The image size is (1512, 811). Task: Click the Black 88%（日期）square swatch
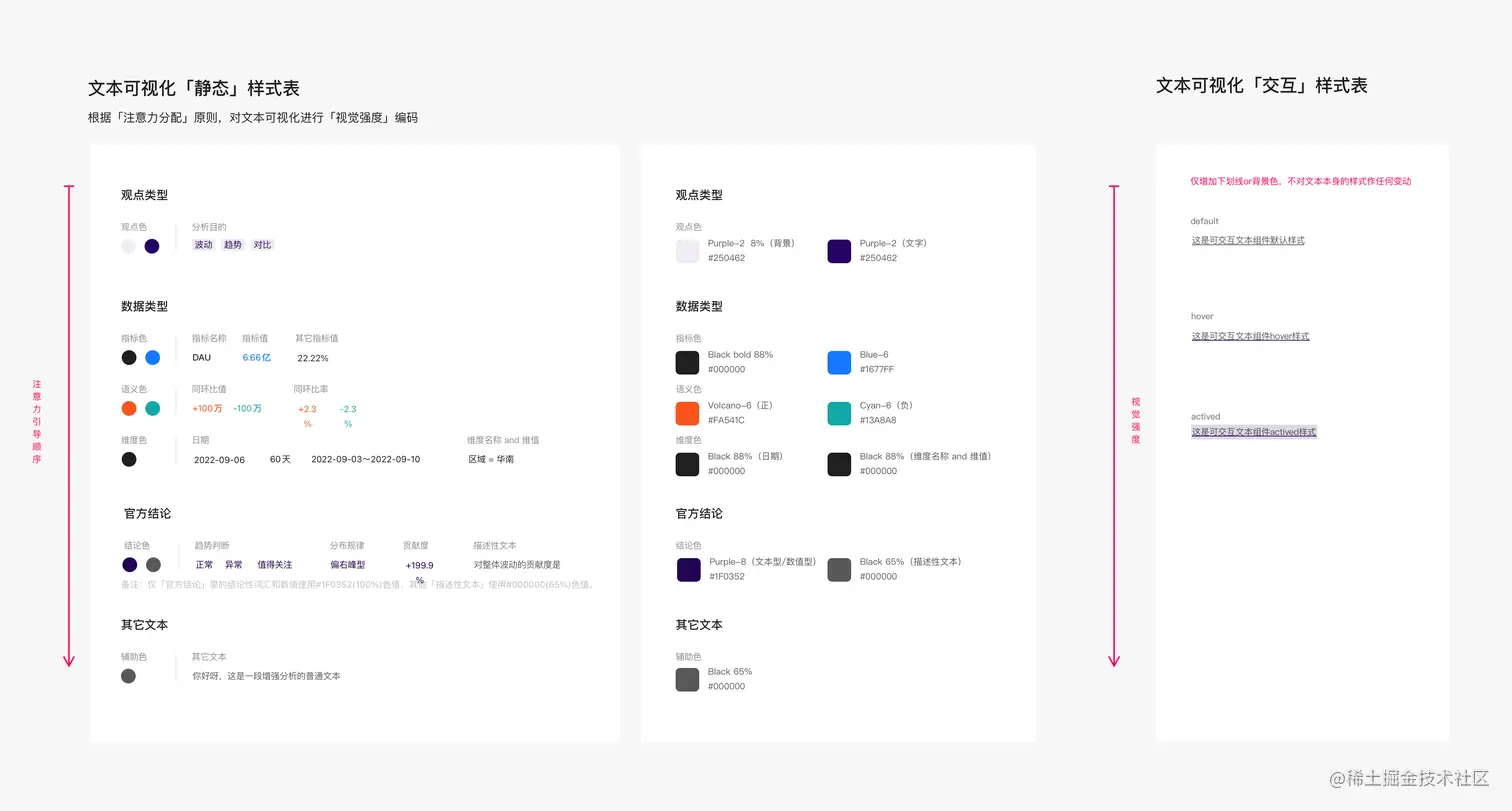687,464
